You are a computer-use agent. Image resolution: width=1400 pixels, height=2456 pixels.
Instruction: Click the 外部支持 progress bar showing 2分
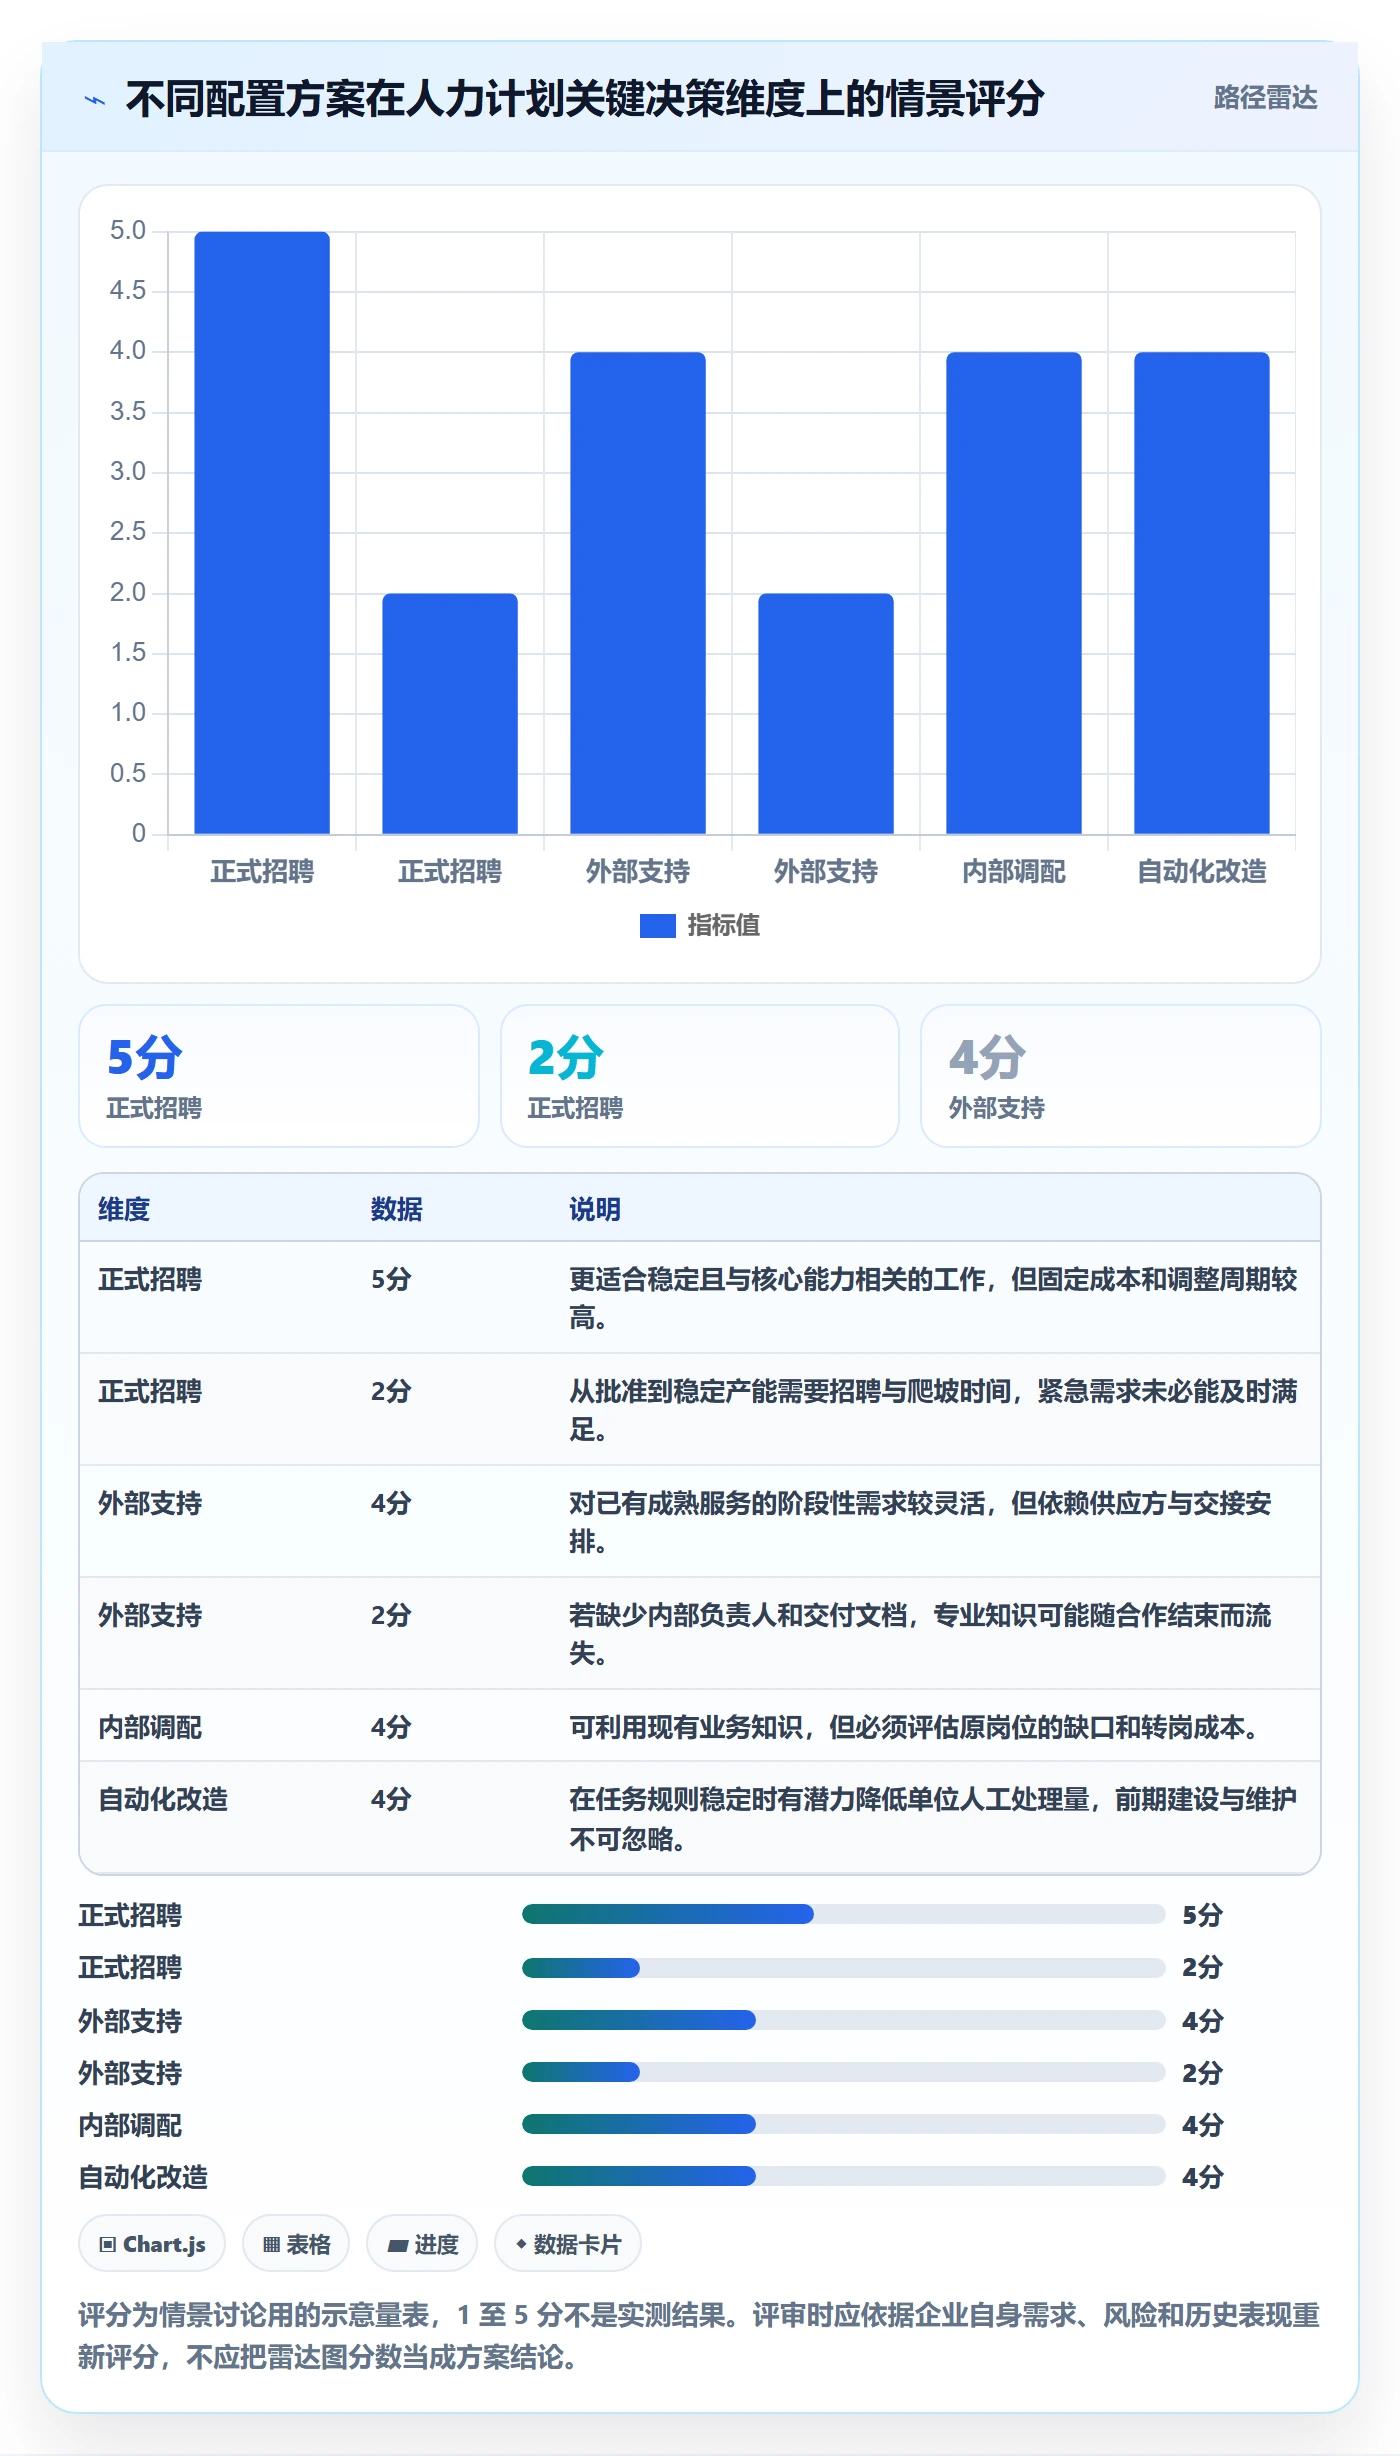coord(843,2072)
